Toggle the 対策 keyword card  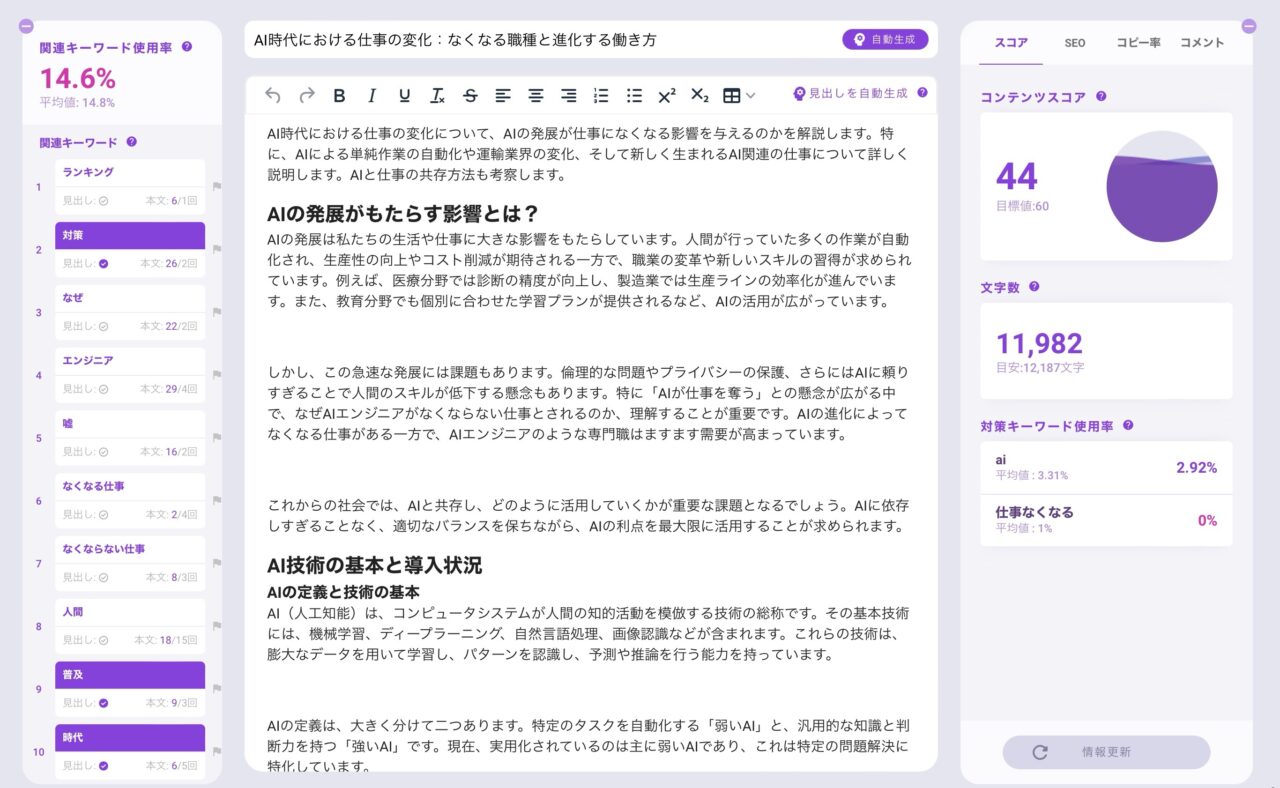pyautogui.click(x=130, y=235)
